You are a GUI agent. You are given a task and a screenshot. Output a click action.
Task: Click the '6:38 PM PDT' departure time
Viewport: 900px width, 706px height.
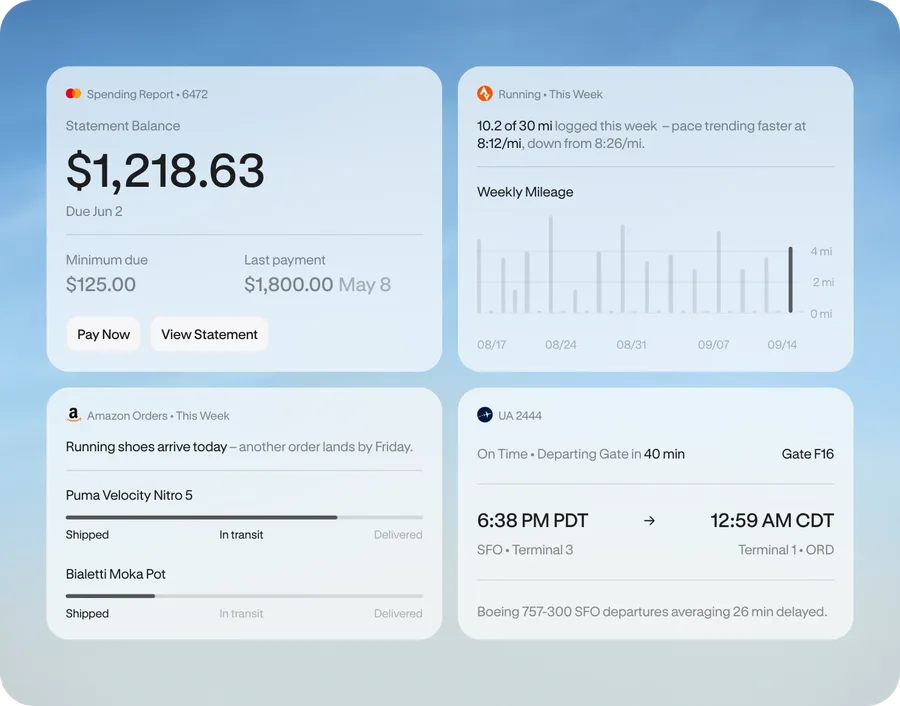[533, 521]
